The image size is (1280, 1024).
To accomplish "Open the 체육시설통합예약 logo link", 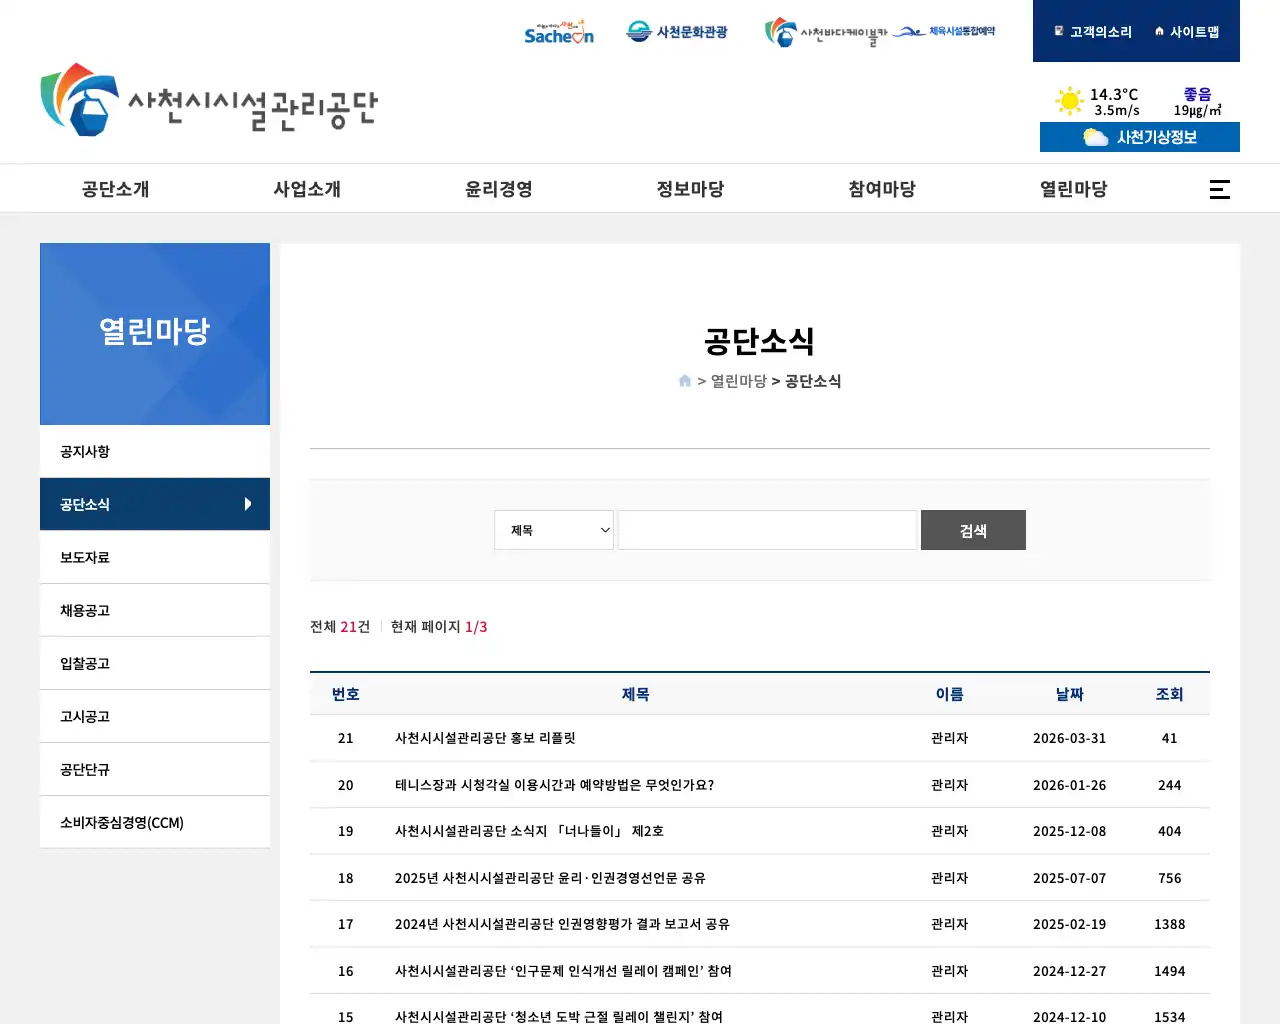I will pyautogui.click(x=944, y=31).
